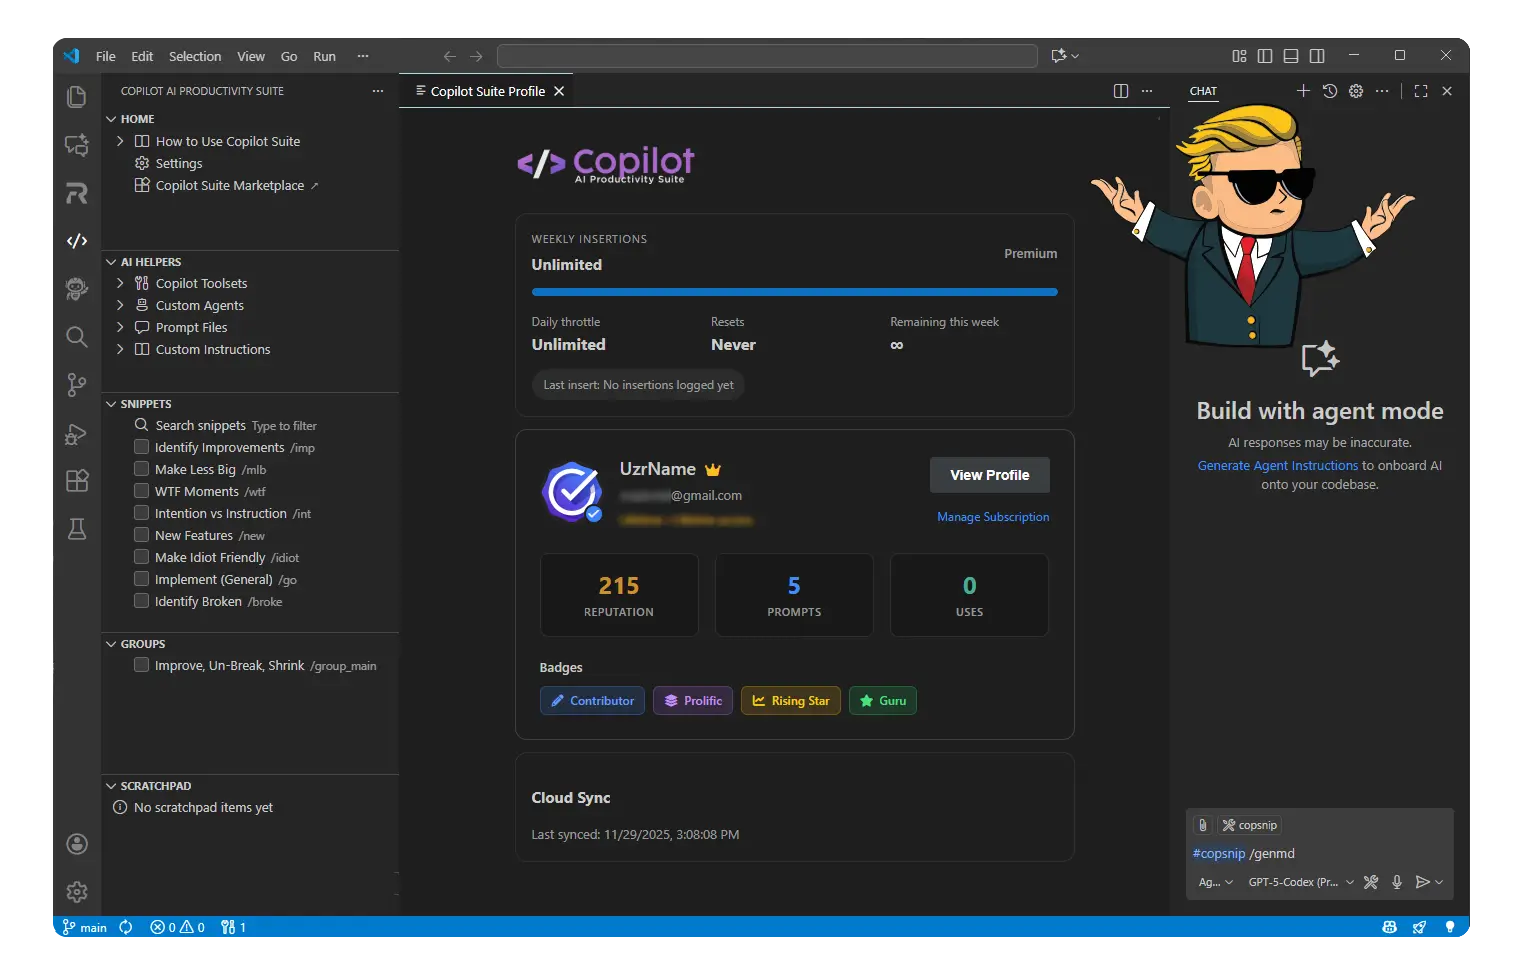Configure tools icon in chat input
Viewport: 1521px width, 978px height.
pyautogui.click(x=1371, y=882)
